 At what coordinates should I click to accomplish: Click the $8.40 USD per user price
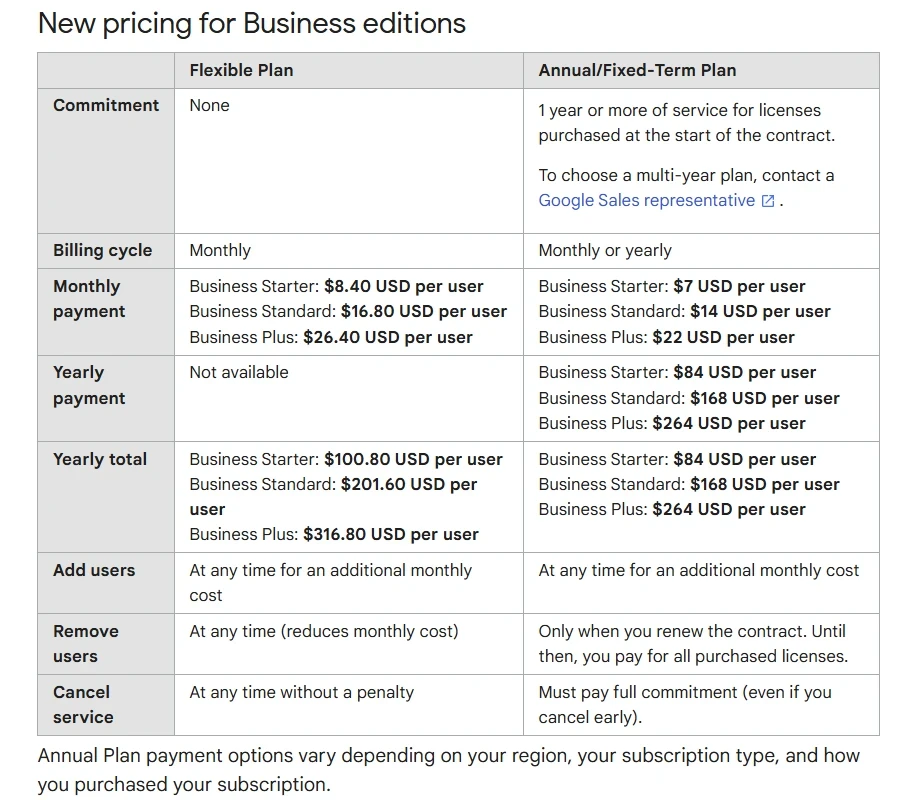click(x=403, y=286)
